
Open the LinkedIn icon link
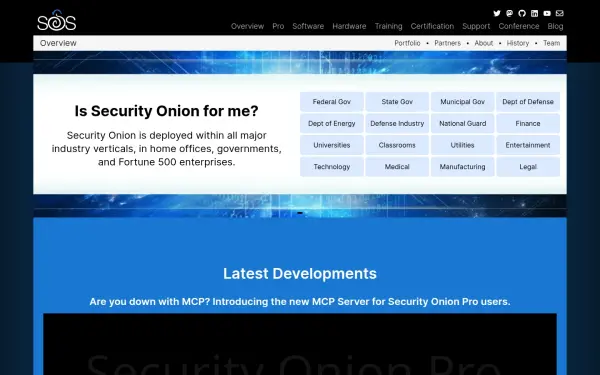[x=535, y=13]
